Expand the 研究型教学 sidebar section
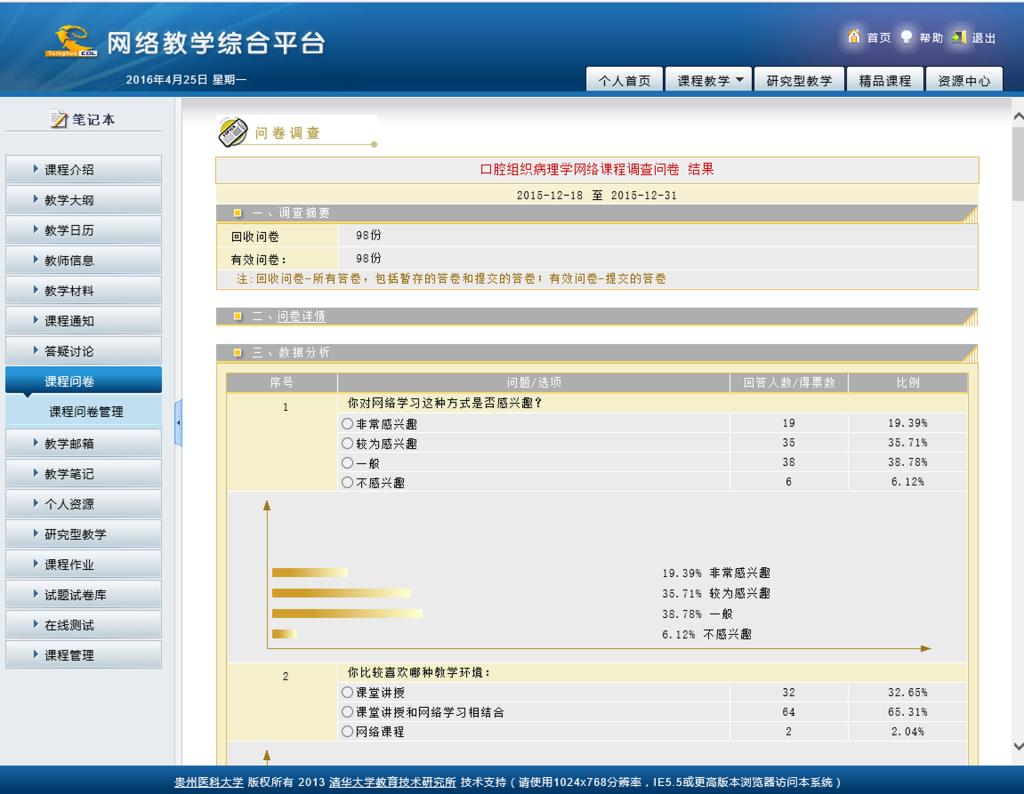 84,533
